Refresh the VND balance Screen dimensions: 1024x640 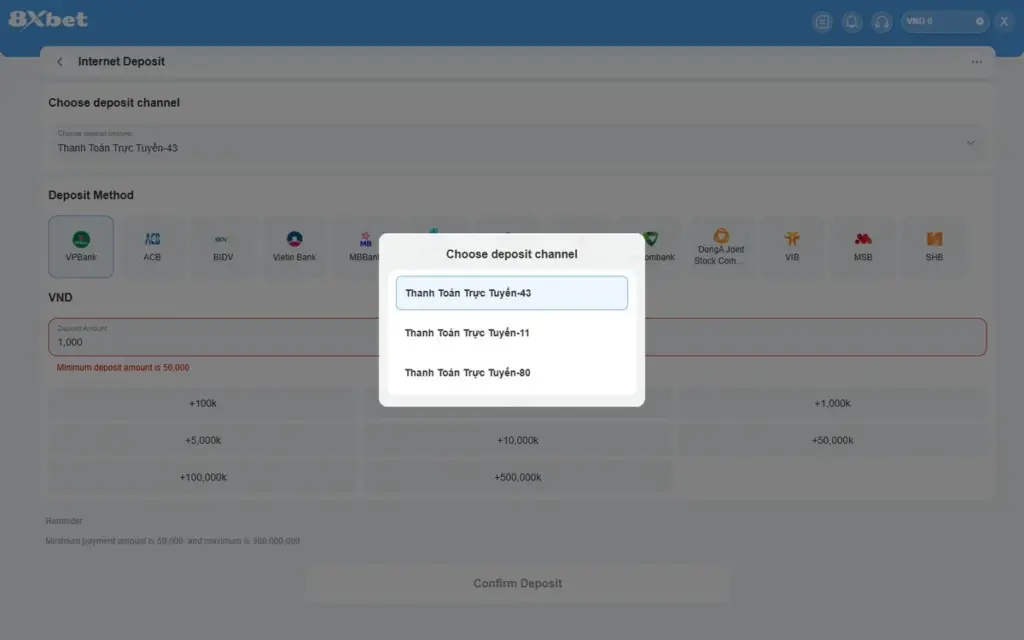click(980, 22)
